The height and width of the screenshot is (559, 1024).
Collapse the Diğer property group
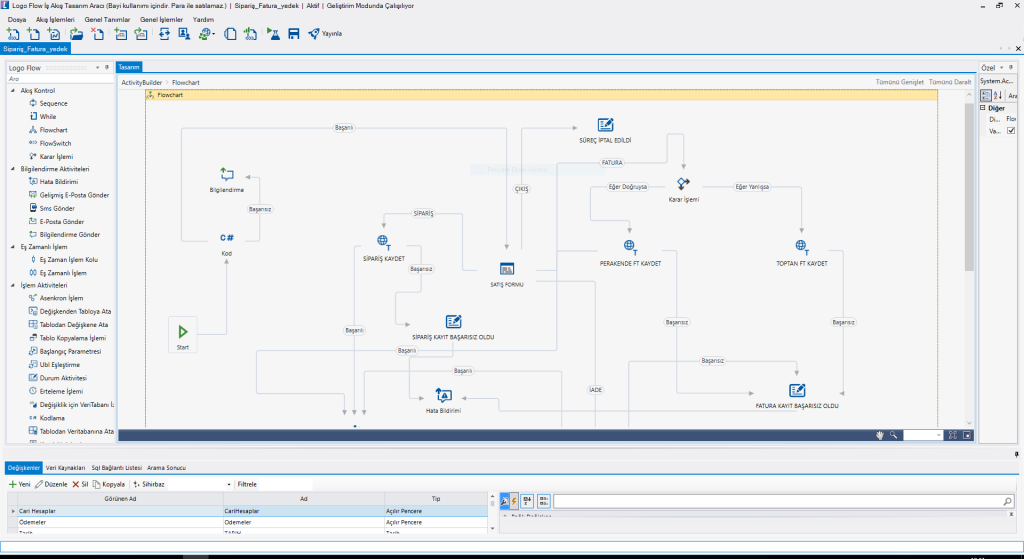(983, 108)
